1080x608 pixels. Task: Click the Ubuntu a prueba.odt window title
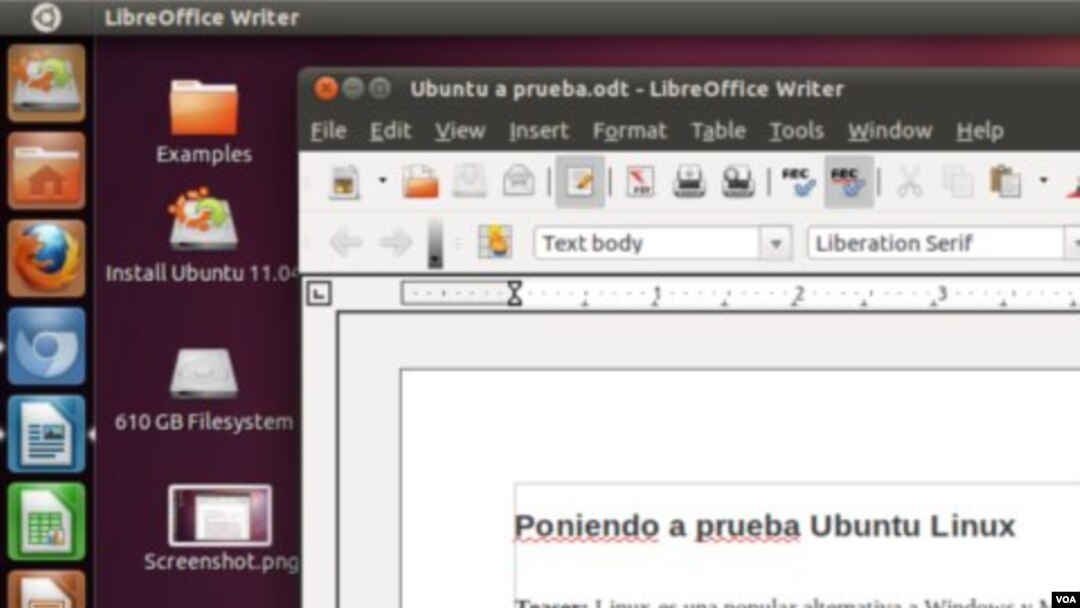coord(627,90)
